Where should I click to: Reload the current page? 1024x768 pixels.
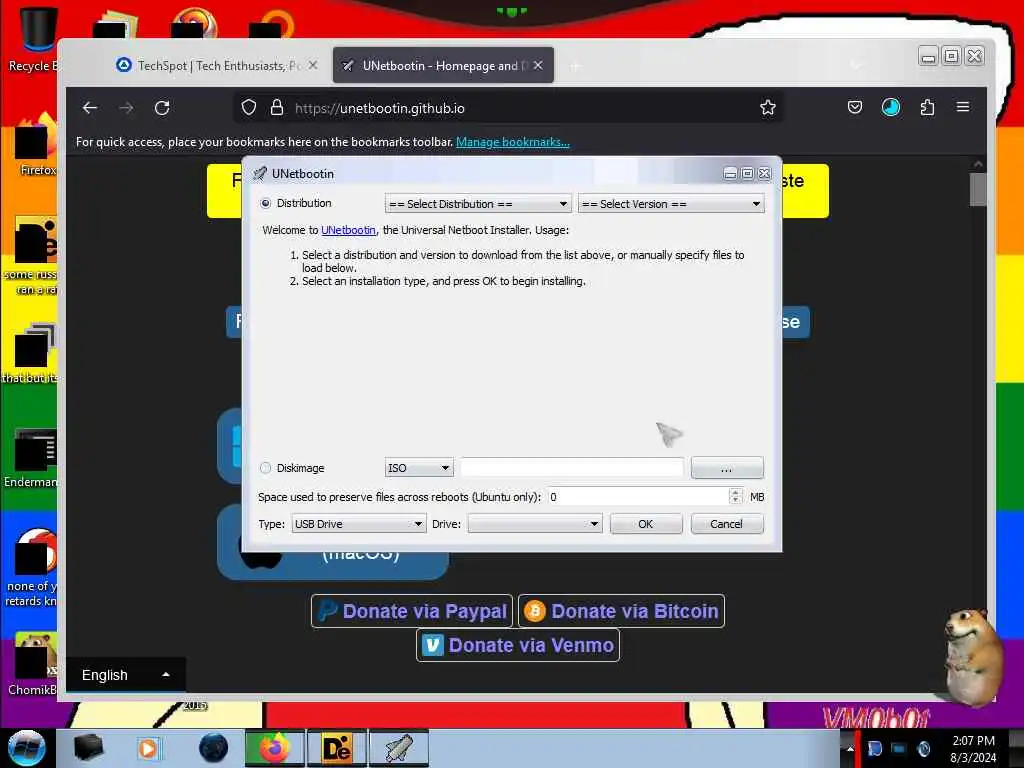click(163, 108)
